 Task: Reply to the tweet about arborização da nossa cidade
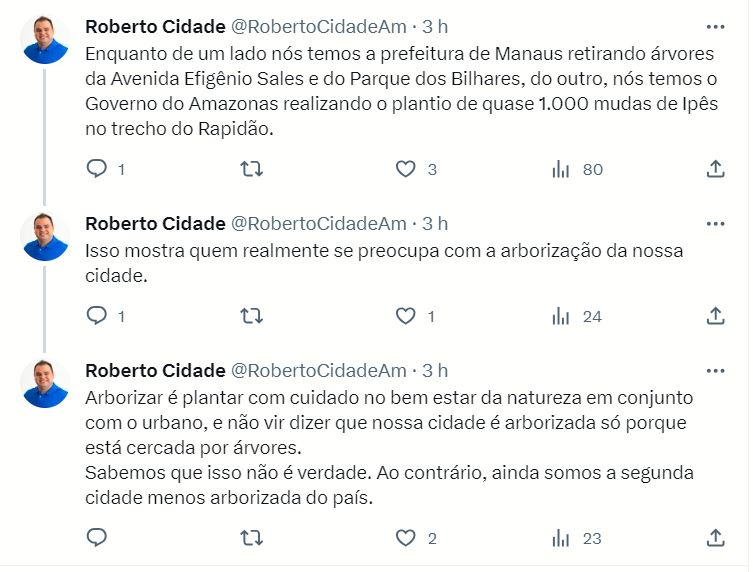point(97,316)
